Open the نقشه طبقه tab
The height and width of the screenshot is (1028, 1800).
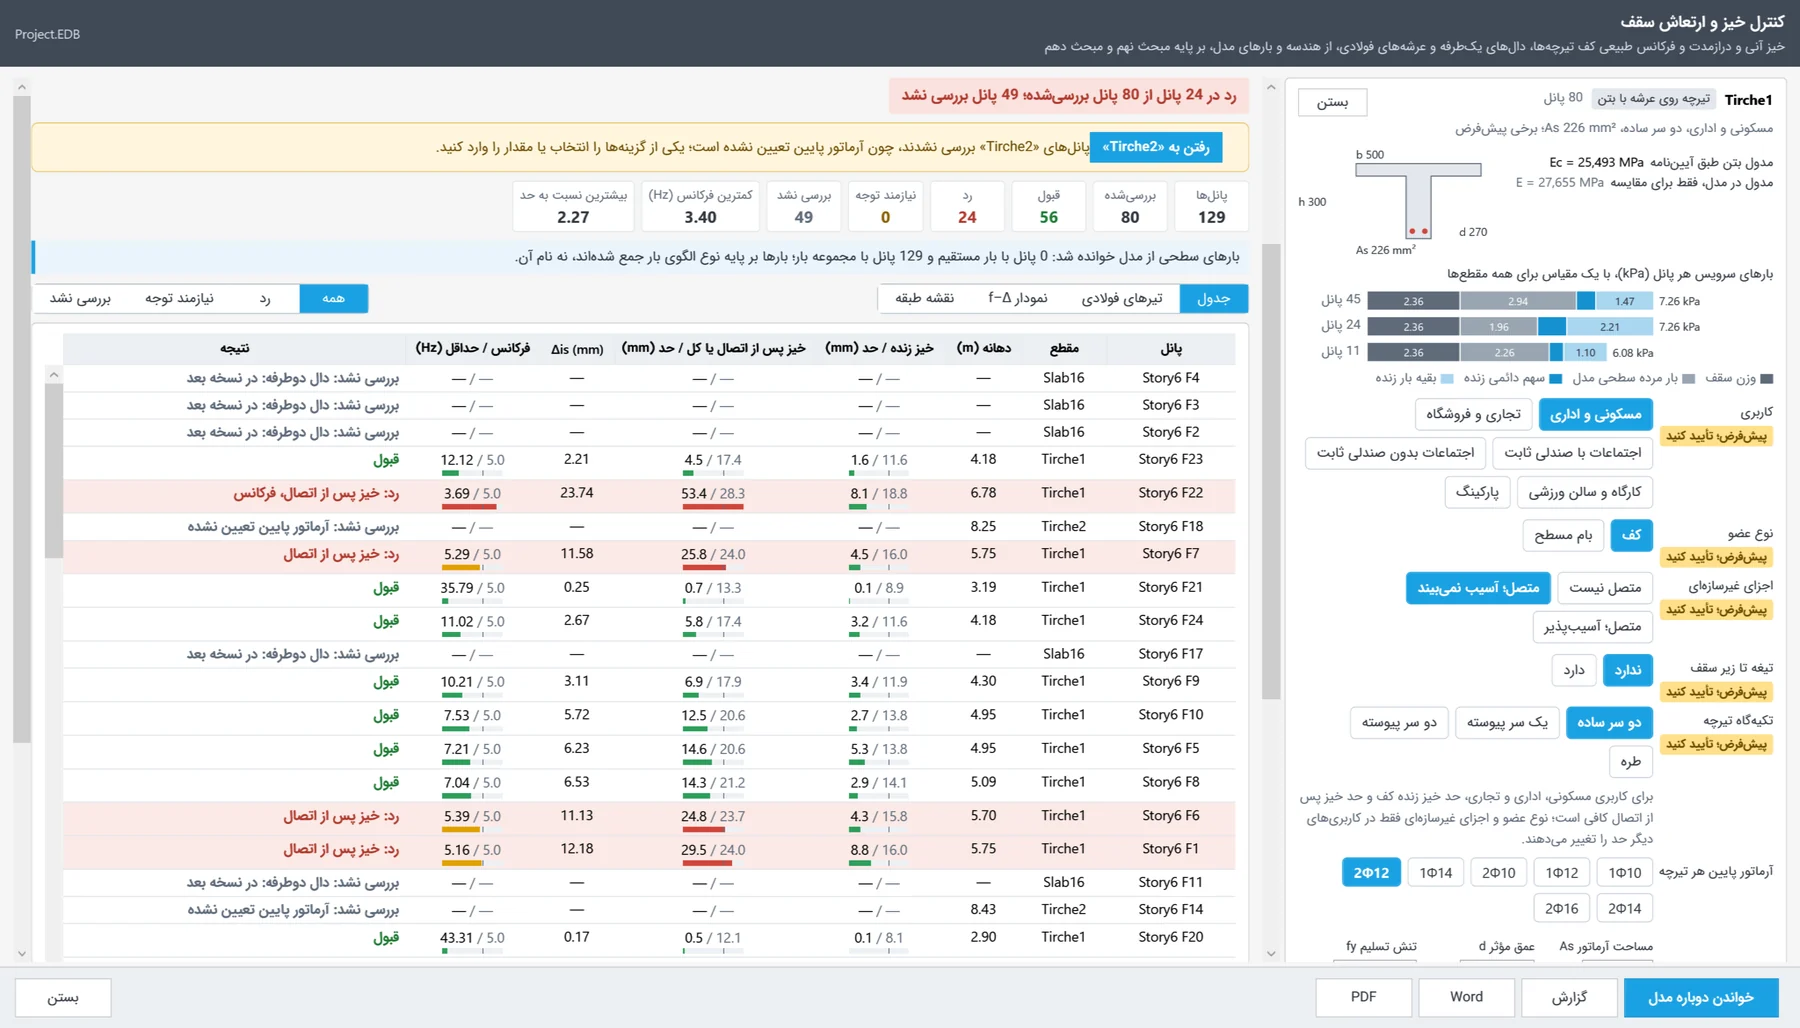point(924,298)
